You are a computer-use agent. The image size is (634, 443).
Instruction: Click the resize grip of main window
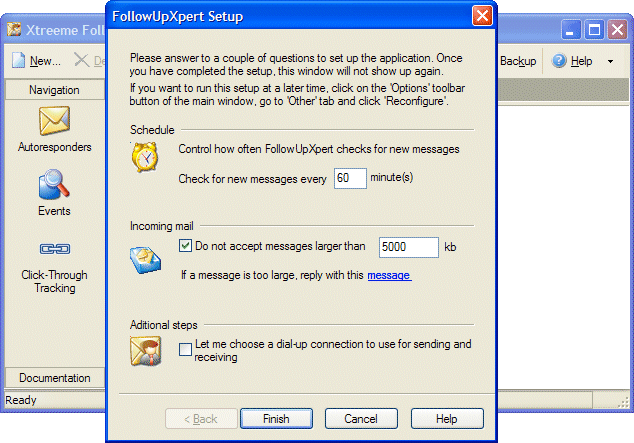[x=623, y=401]
